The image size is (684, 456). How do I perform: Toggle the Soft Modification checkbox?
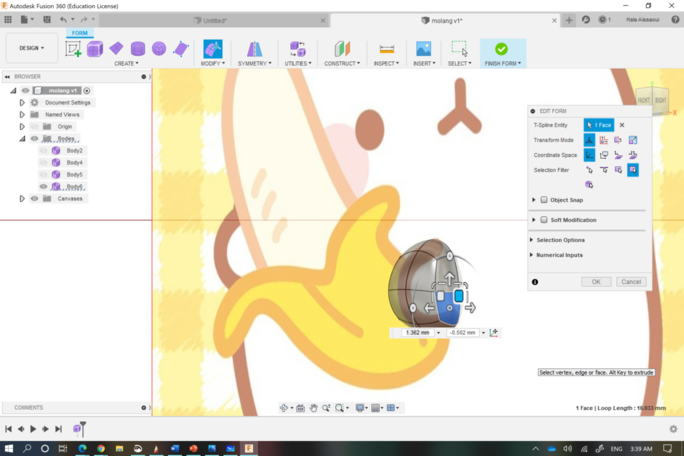(x=544, y=220)
